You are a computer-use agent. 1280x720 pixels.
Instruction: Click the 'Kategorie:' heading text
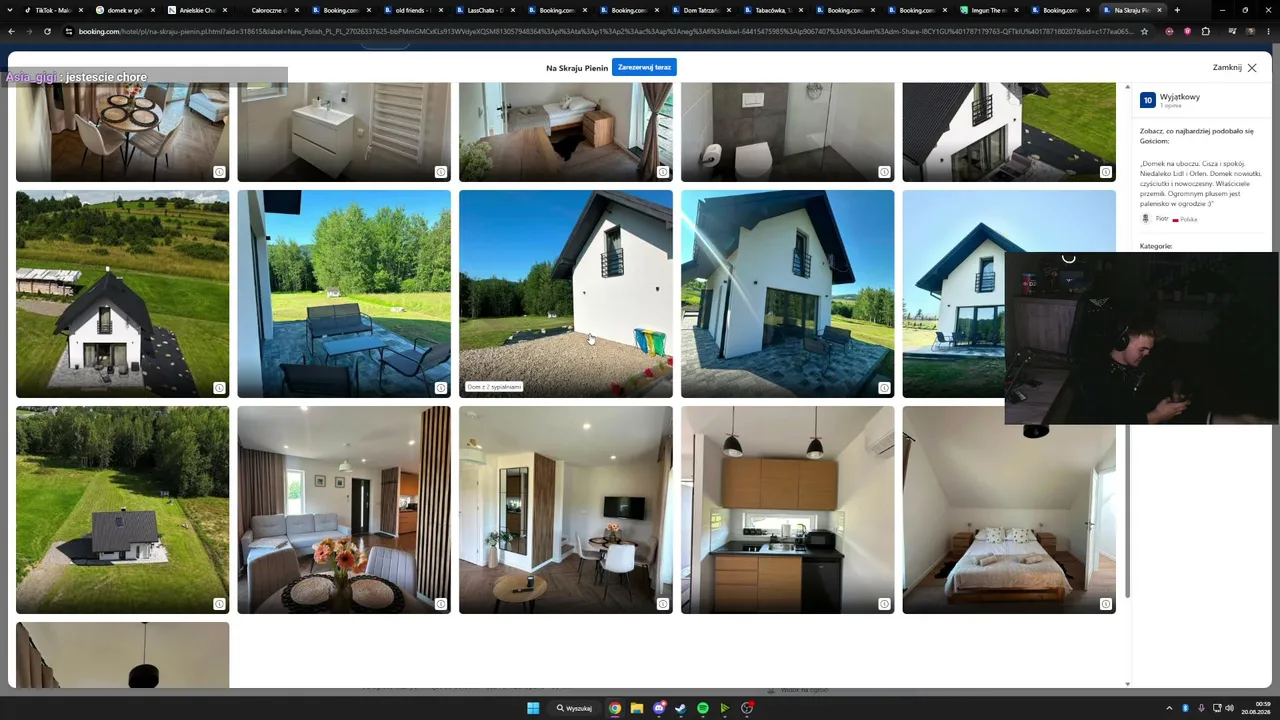point(1156,246)
